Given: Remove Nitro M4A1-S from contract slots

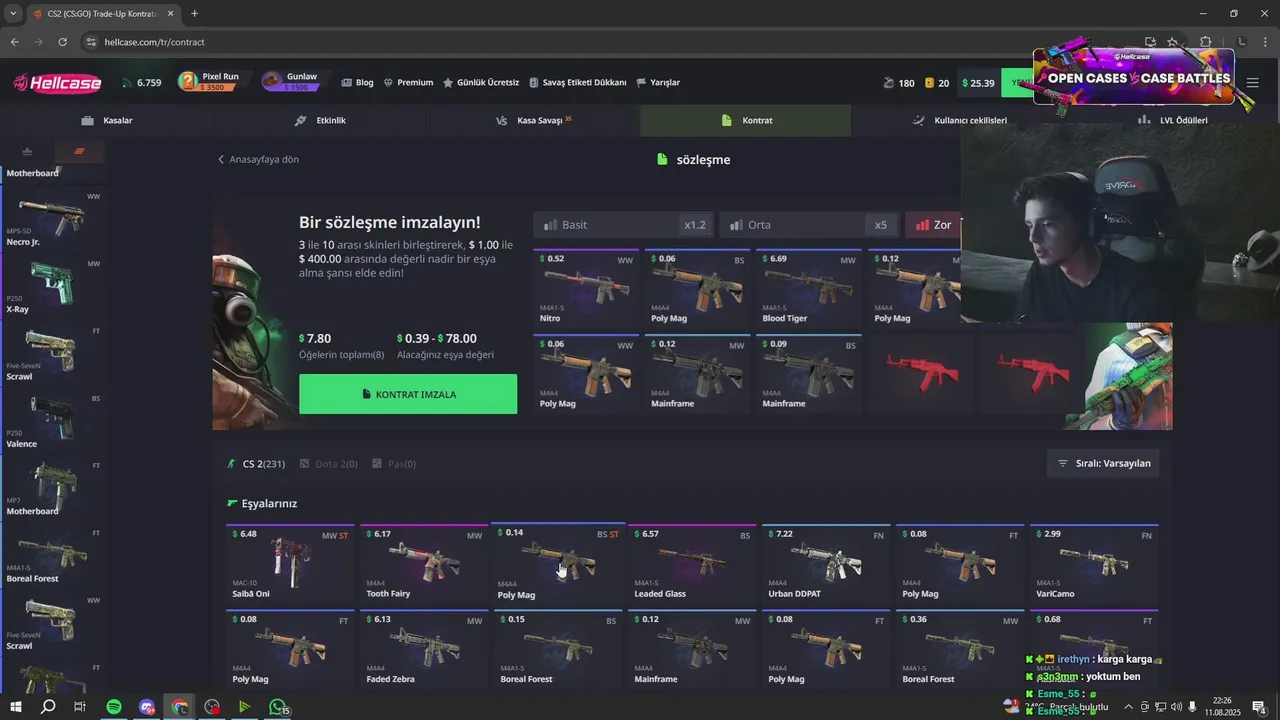Looking at the screenshot, I should click(x=586, y=287).
